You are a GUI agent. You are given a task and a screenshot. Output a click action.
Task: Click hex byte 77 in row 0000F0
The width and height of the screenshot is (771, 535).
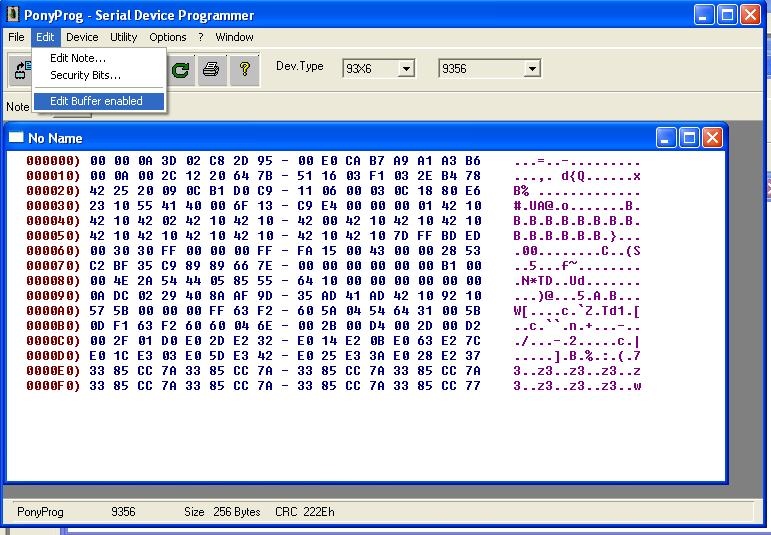(473, 386)
